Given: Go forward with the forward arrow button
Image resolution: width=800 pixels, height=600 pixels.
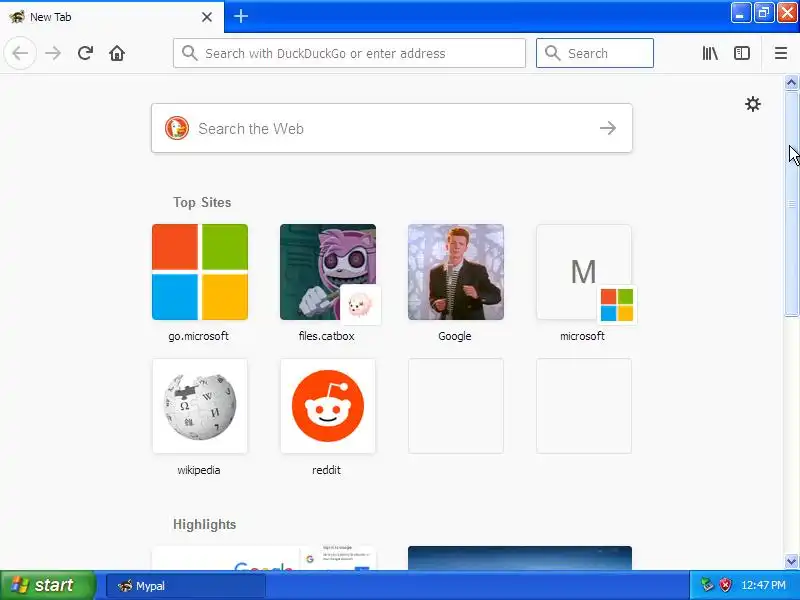Looking at the screenshot, I should (53, 53).
